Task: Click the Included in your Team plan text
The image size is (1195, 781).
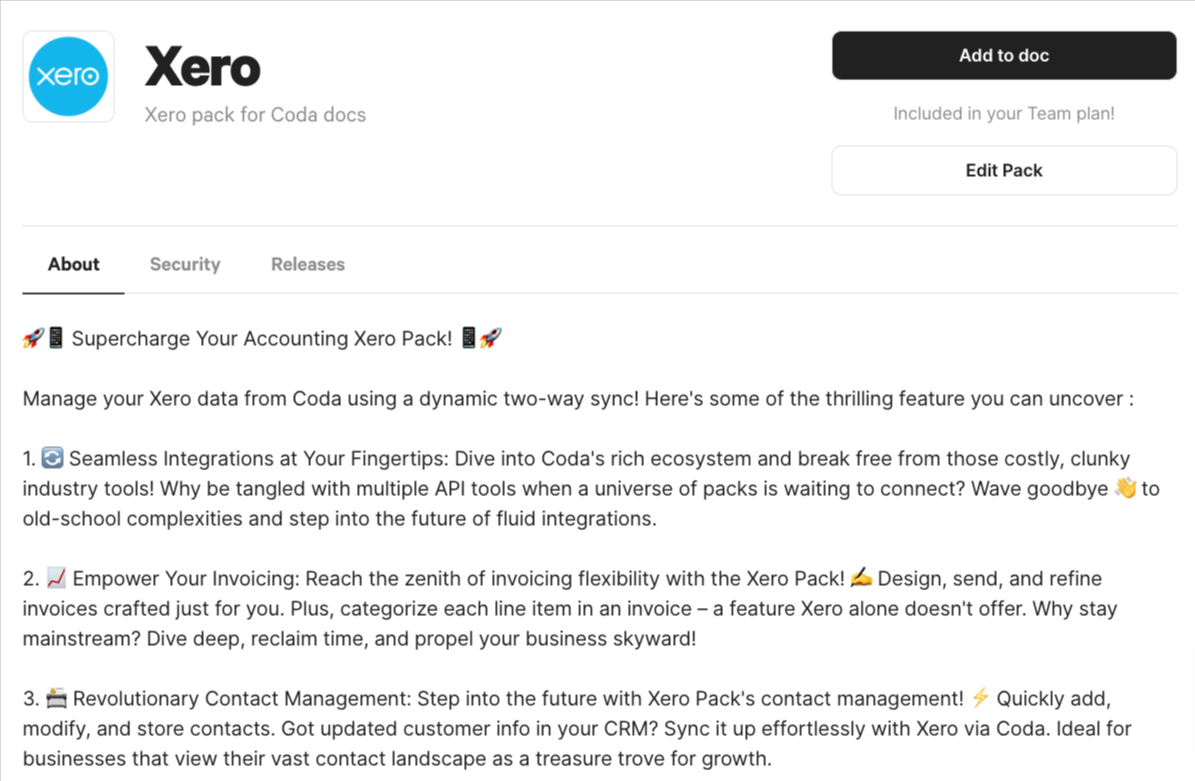Action: tap(1003, 114)
